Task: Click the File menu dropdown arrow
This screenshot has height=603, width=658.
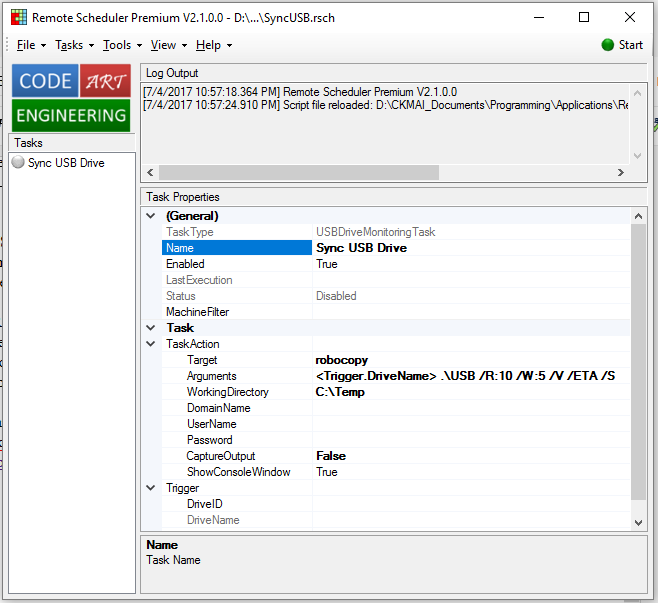Action: coord(43,45)
